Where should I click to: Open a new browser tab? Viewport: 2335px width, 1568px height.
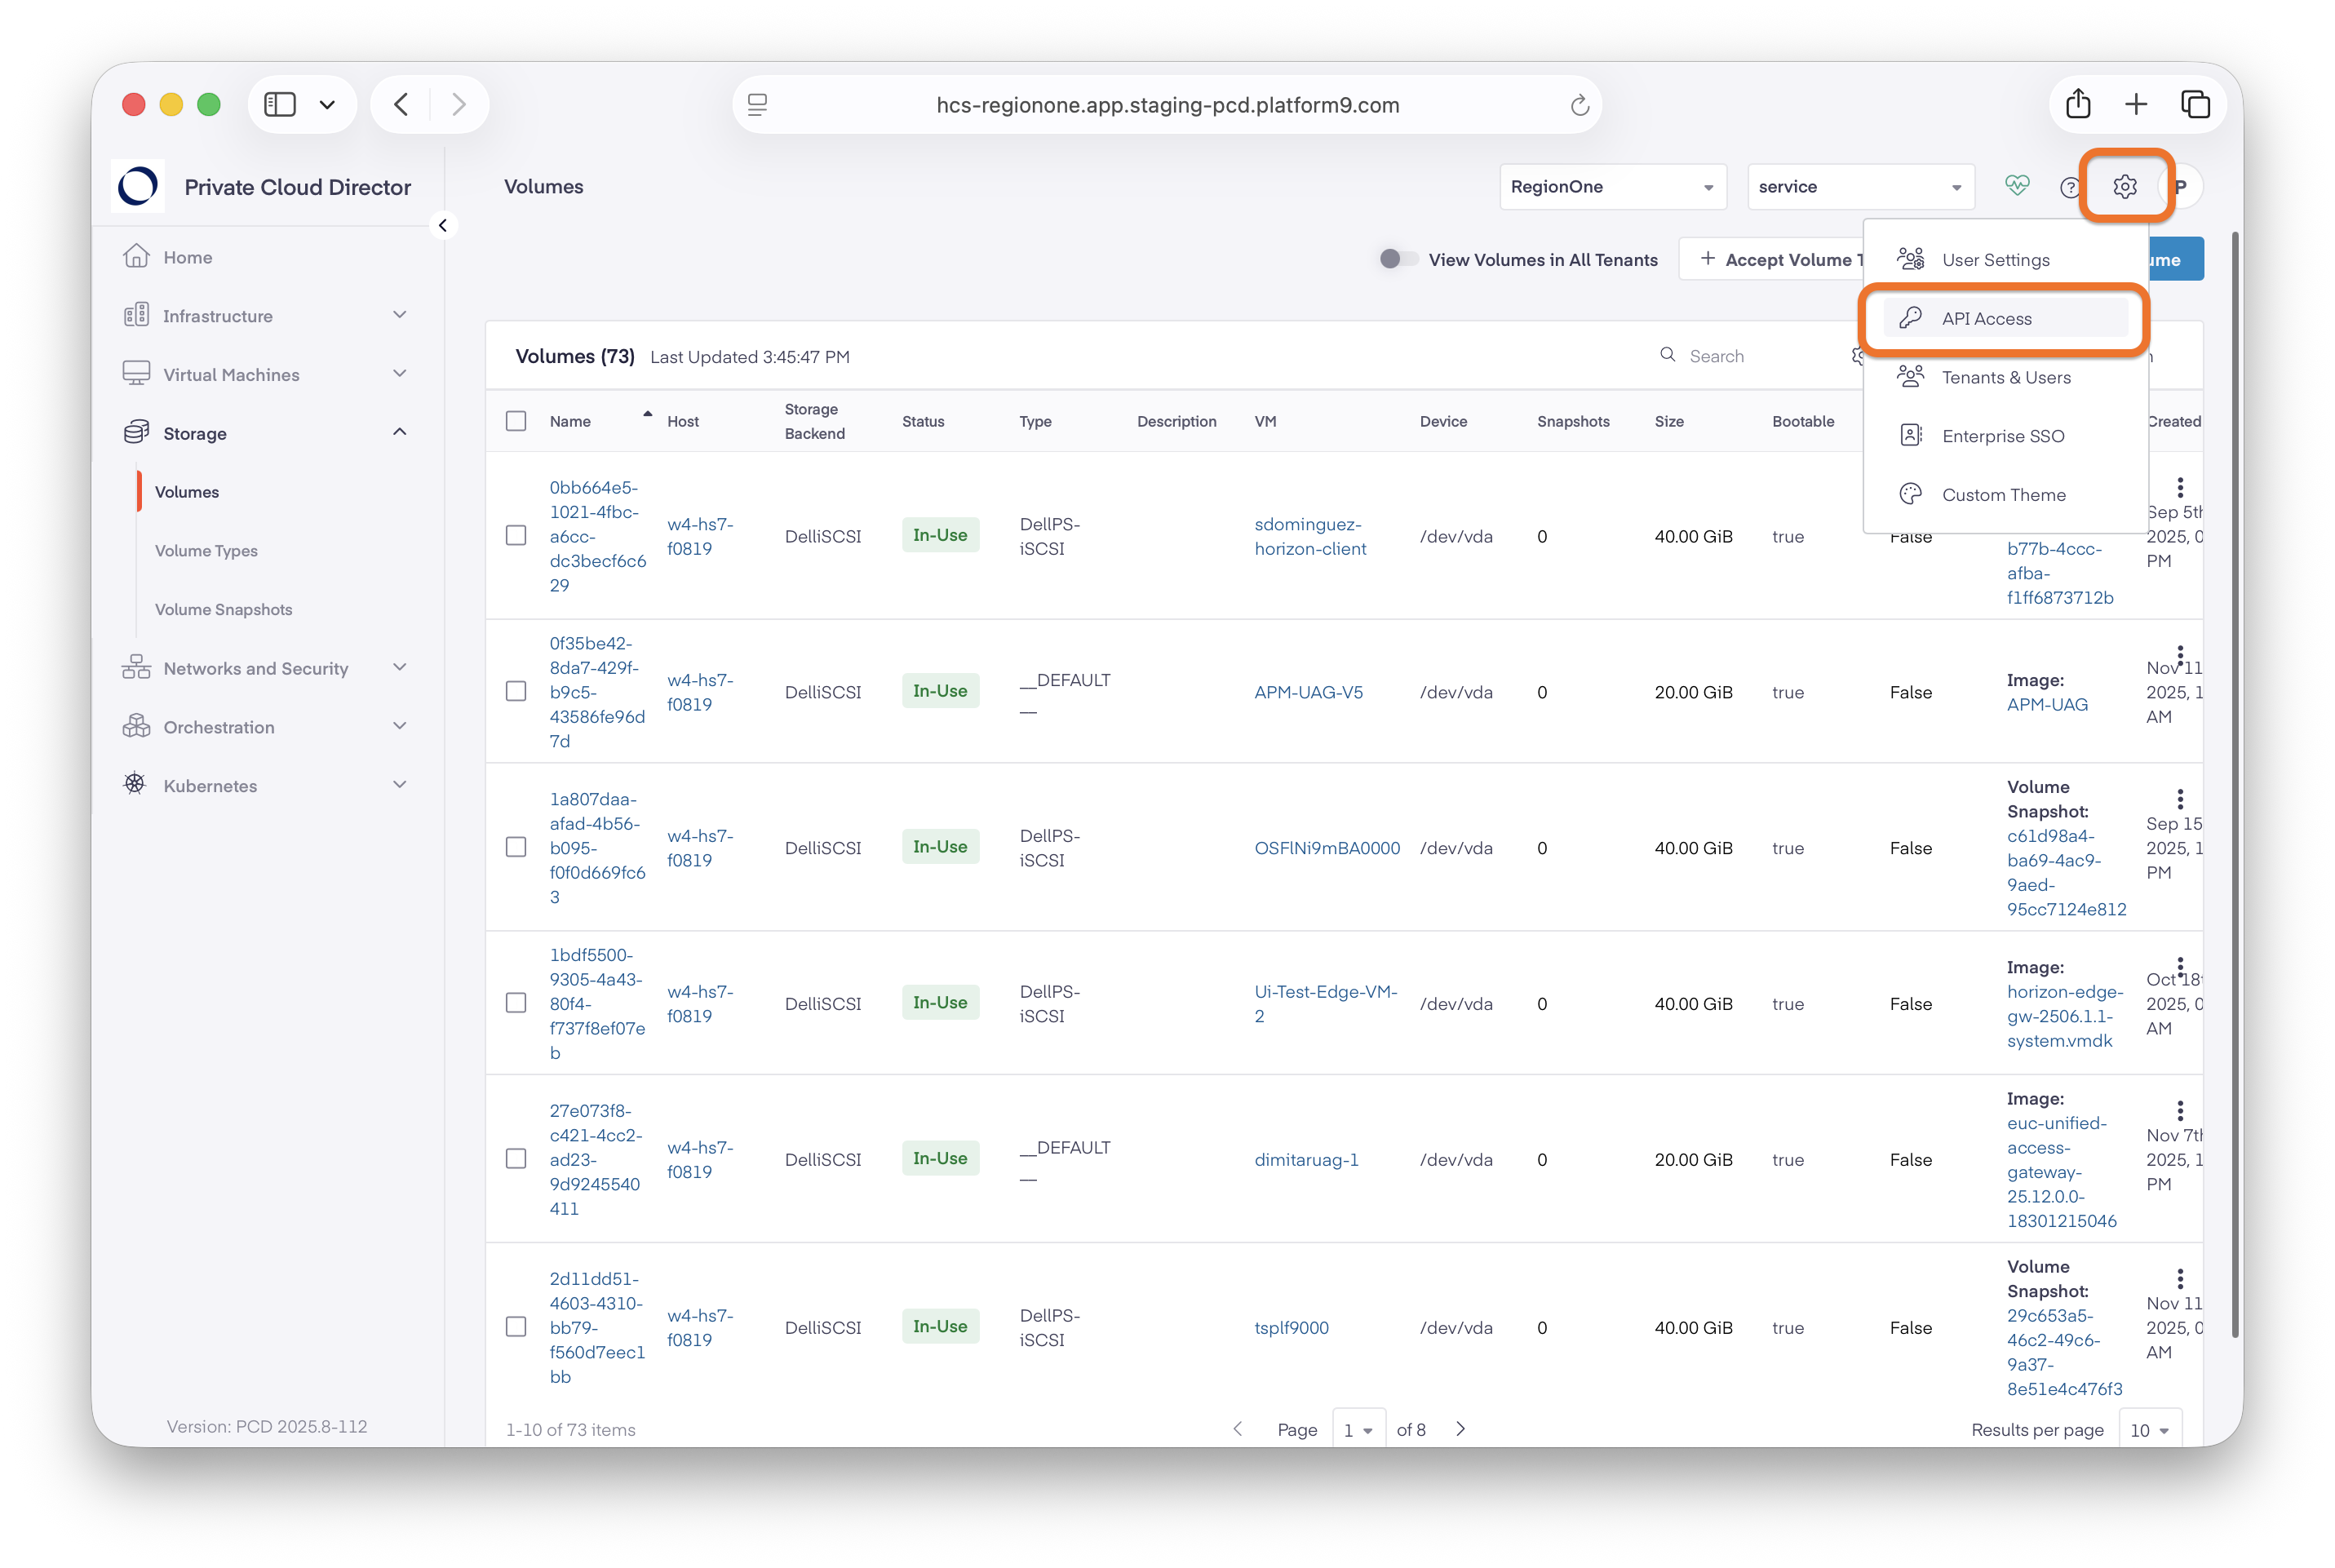coord(2136,104)
